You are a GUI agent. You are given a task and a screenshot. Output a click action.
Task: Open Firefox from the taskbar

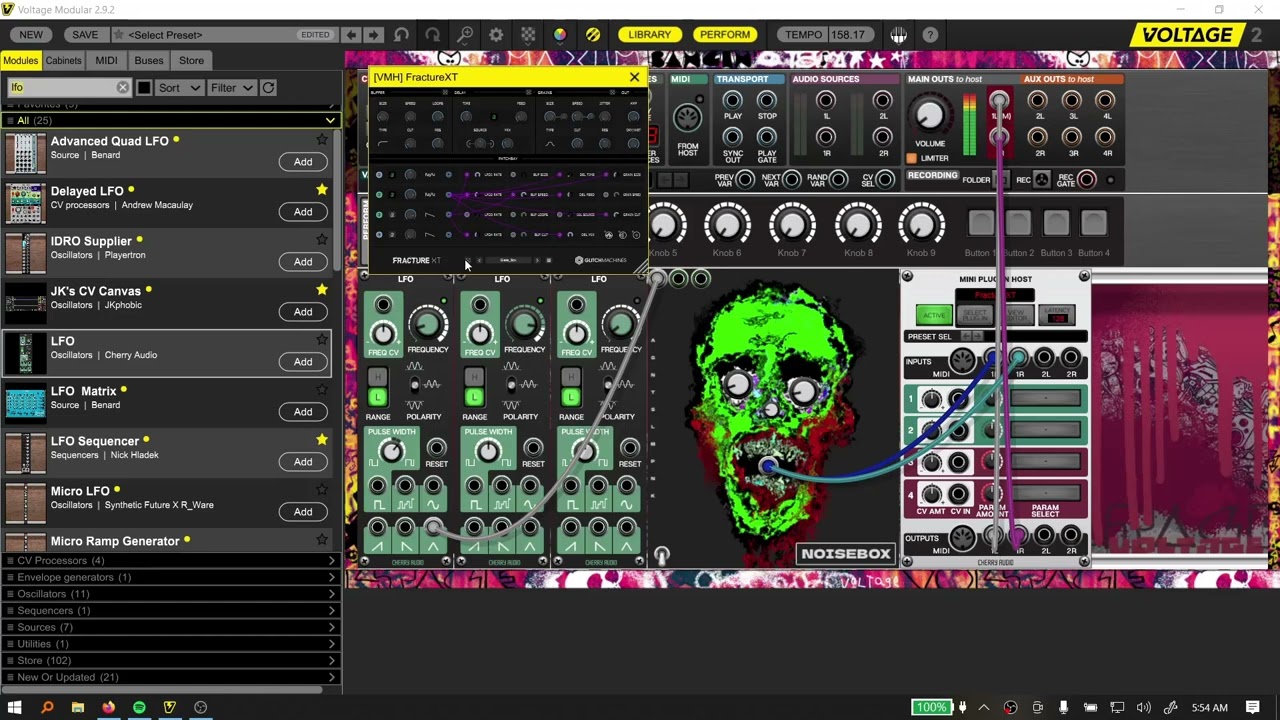point(108,707)
